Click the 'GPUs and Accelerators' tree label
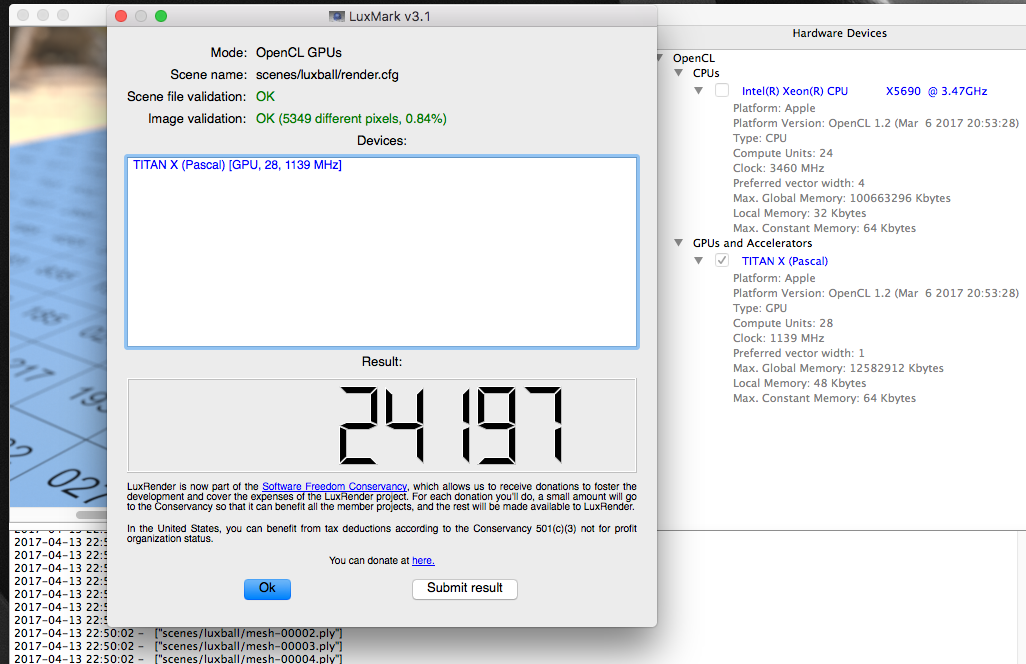 click(x=752, y=243)
